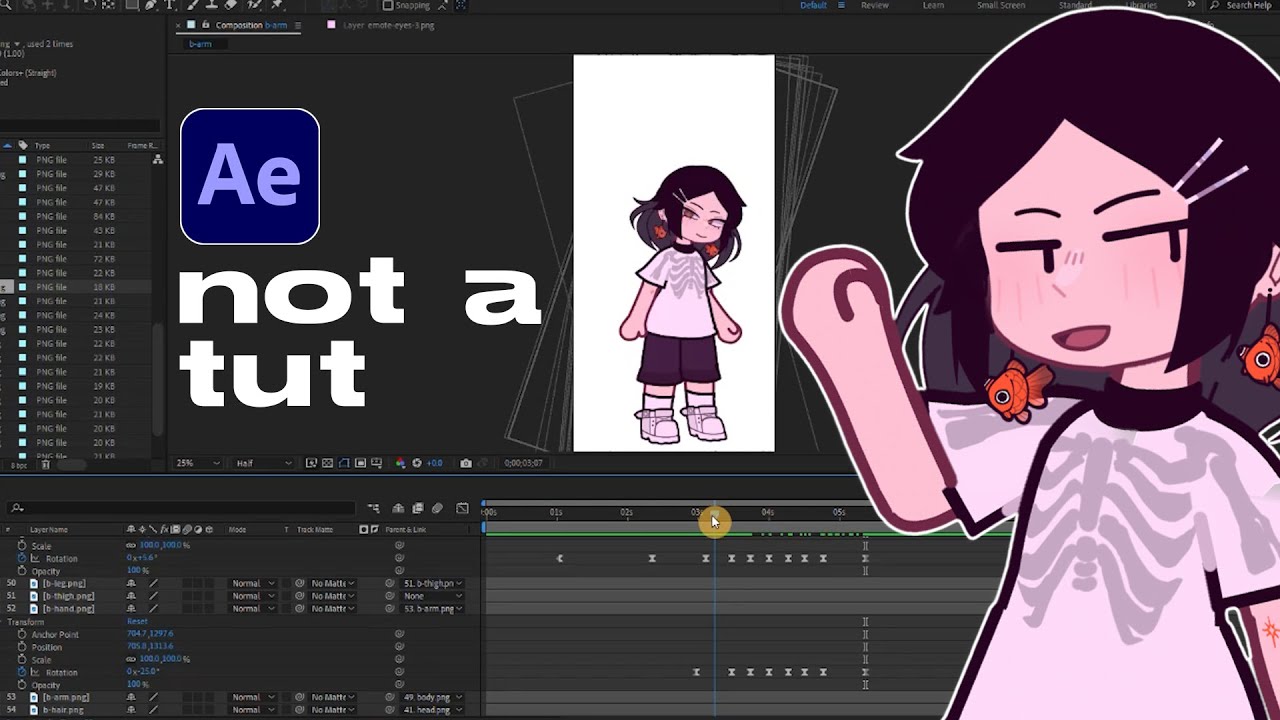Screen dimensions: 1280x720
Task: Select the Type tool in the toolbar
Action: [x=170, y=5]
